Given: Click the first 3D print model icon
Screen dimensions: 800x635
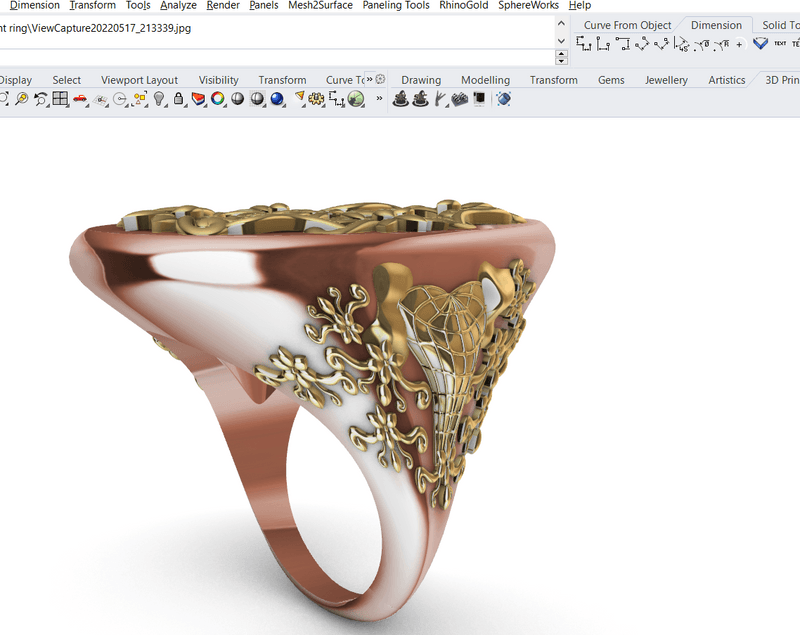Looking at the screenshot, I should (401, 98).
